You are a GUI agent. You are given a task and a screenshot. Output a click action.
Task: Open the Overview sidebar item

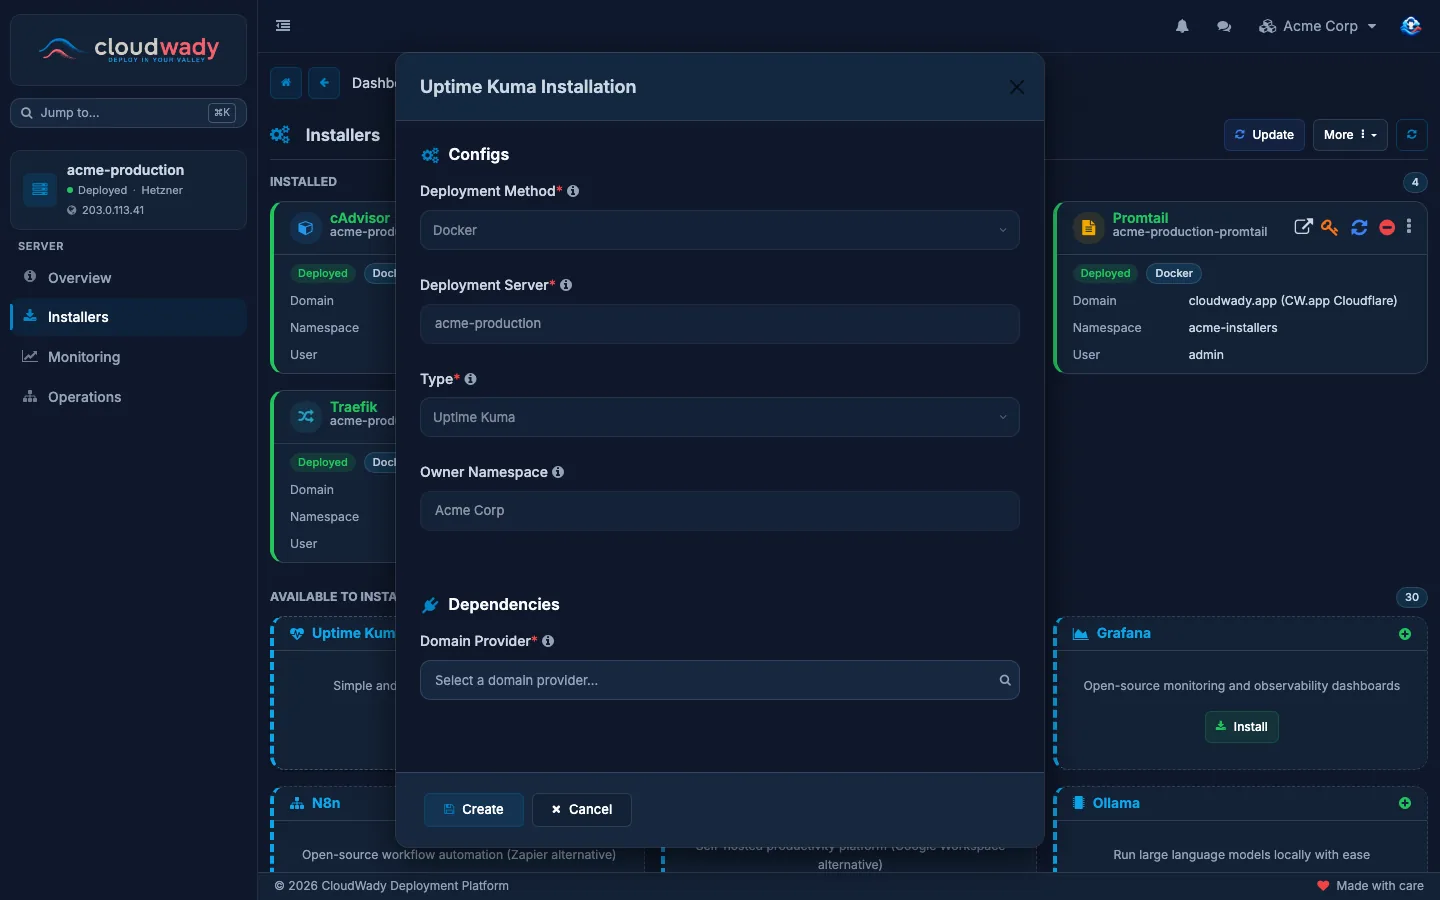(128, 277)
